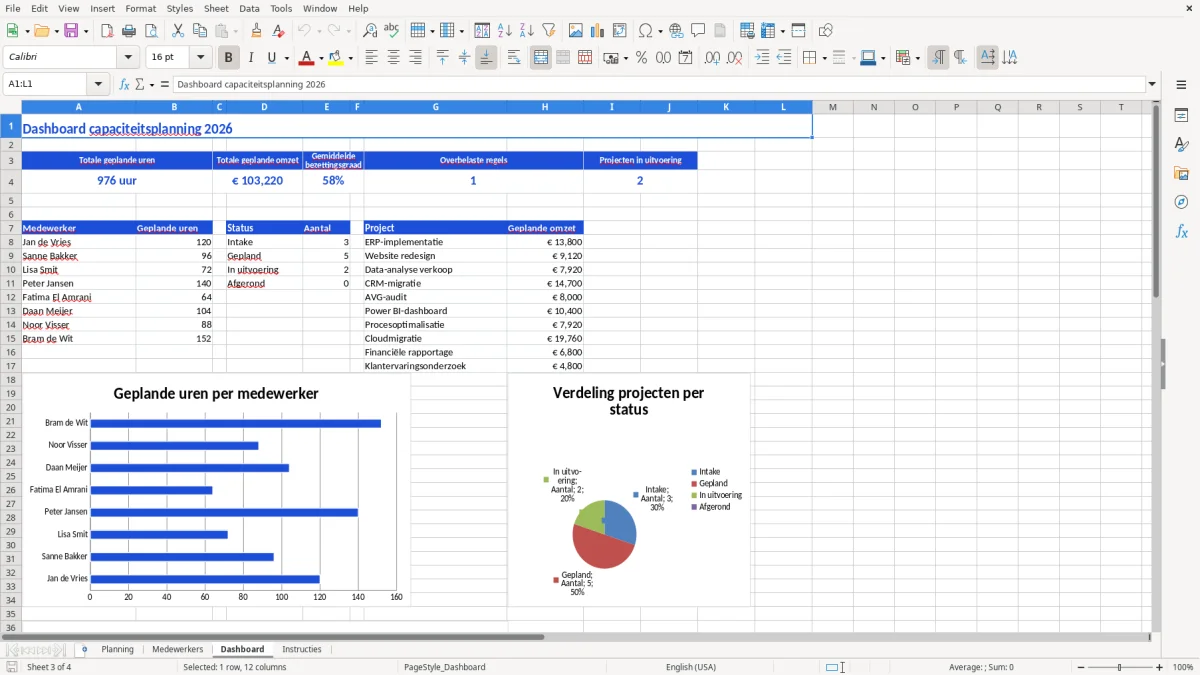Save the document with the floppy icon
Screen dimensions: 1200x675
(x=71, y=31)
